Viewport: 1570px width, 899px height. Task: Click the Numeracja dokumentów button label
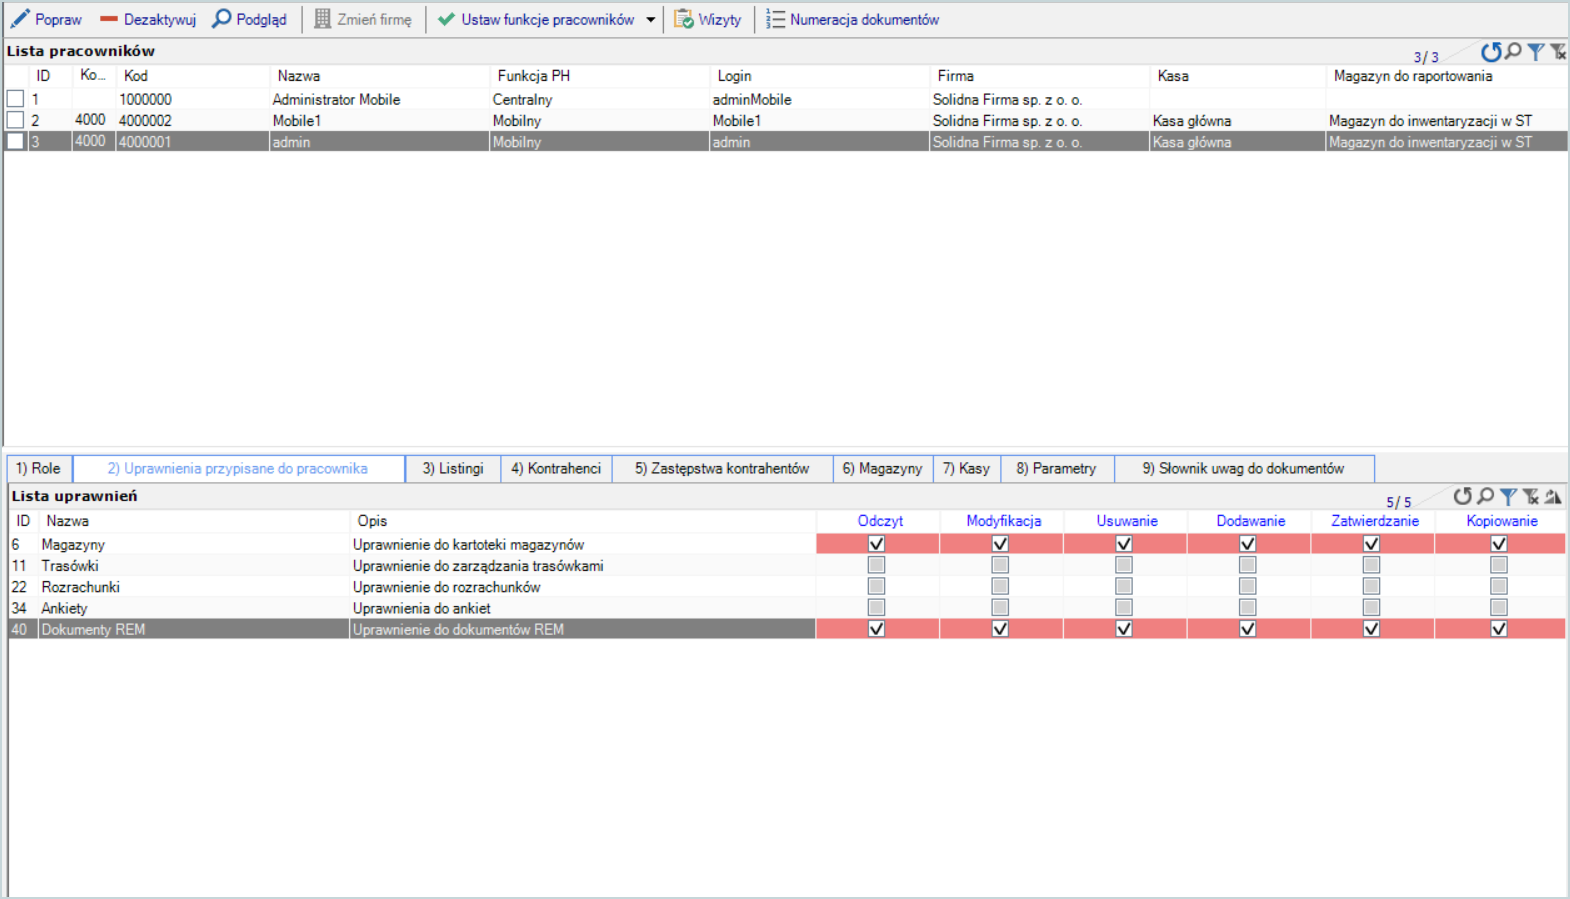coord(864,19)
